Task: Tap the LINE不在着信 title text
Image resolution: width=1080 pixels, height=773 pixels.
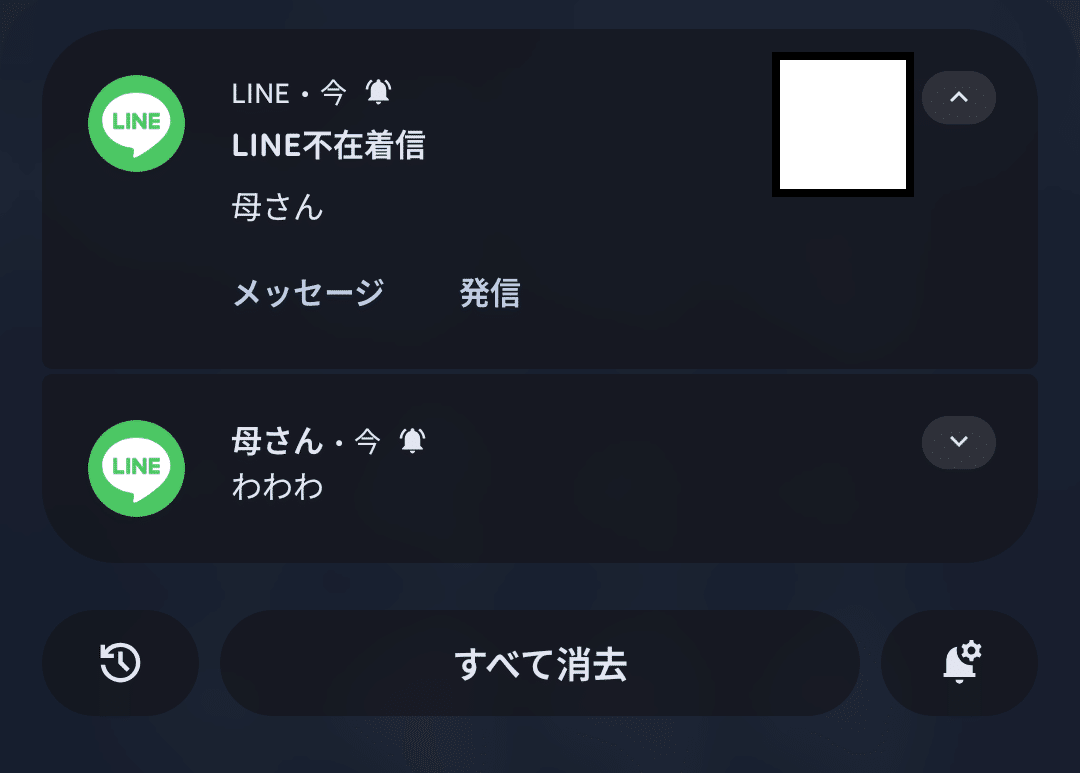Action: (329, 146)
